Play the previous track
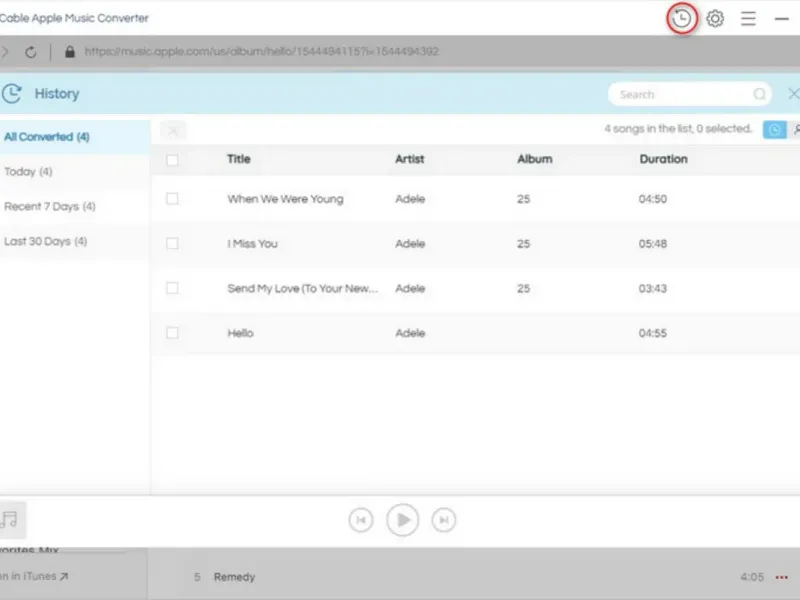Image resolution: width=800 pixels, height=600 pixels. point(361,520)
